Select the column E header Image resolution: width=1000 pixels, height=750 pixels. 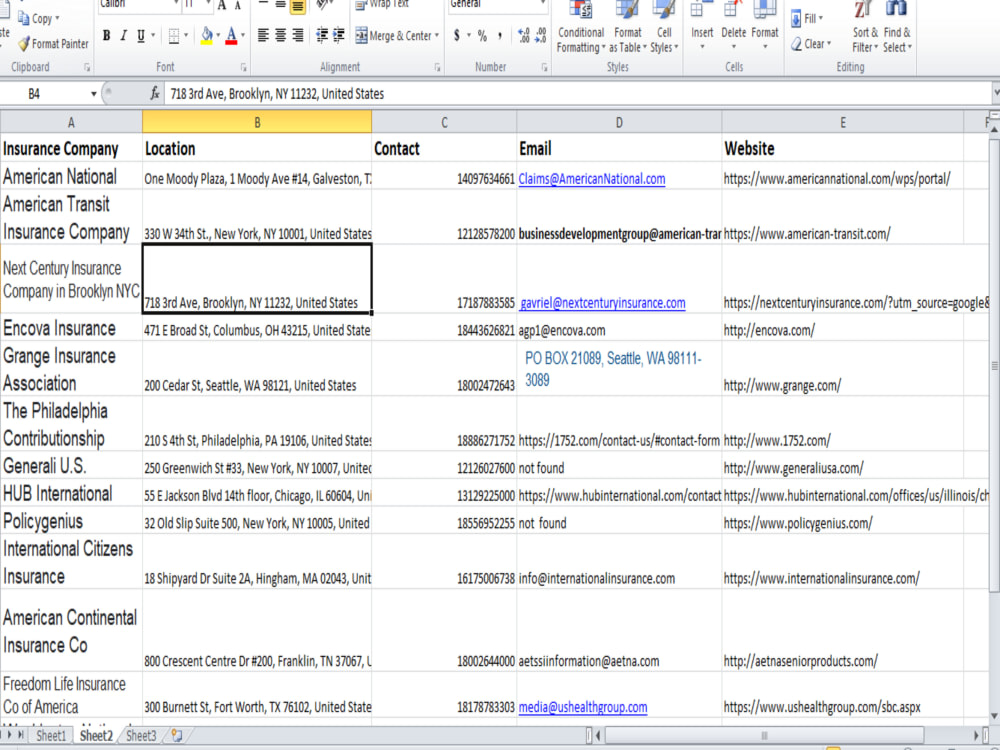pos(842,122)
